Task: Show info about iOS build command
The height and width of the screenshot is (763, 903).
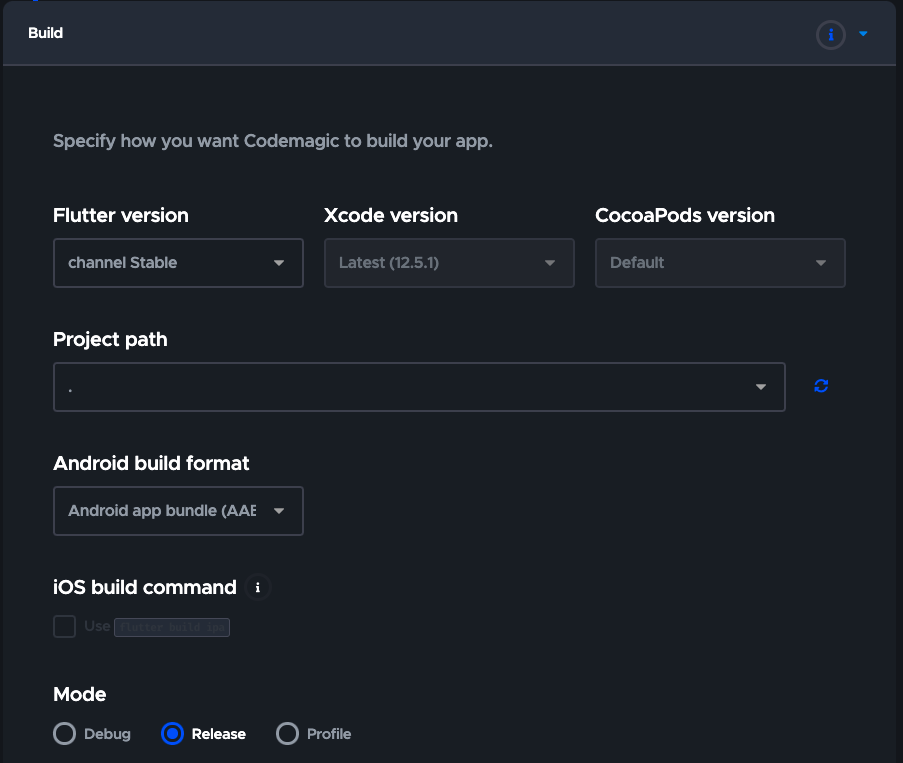Action: point(258,587)
